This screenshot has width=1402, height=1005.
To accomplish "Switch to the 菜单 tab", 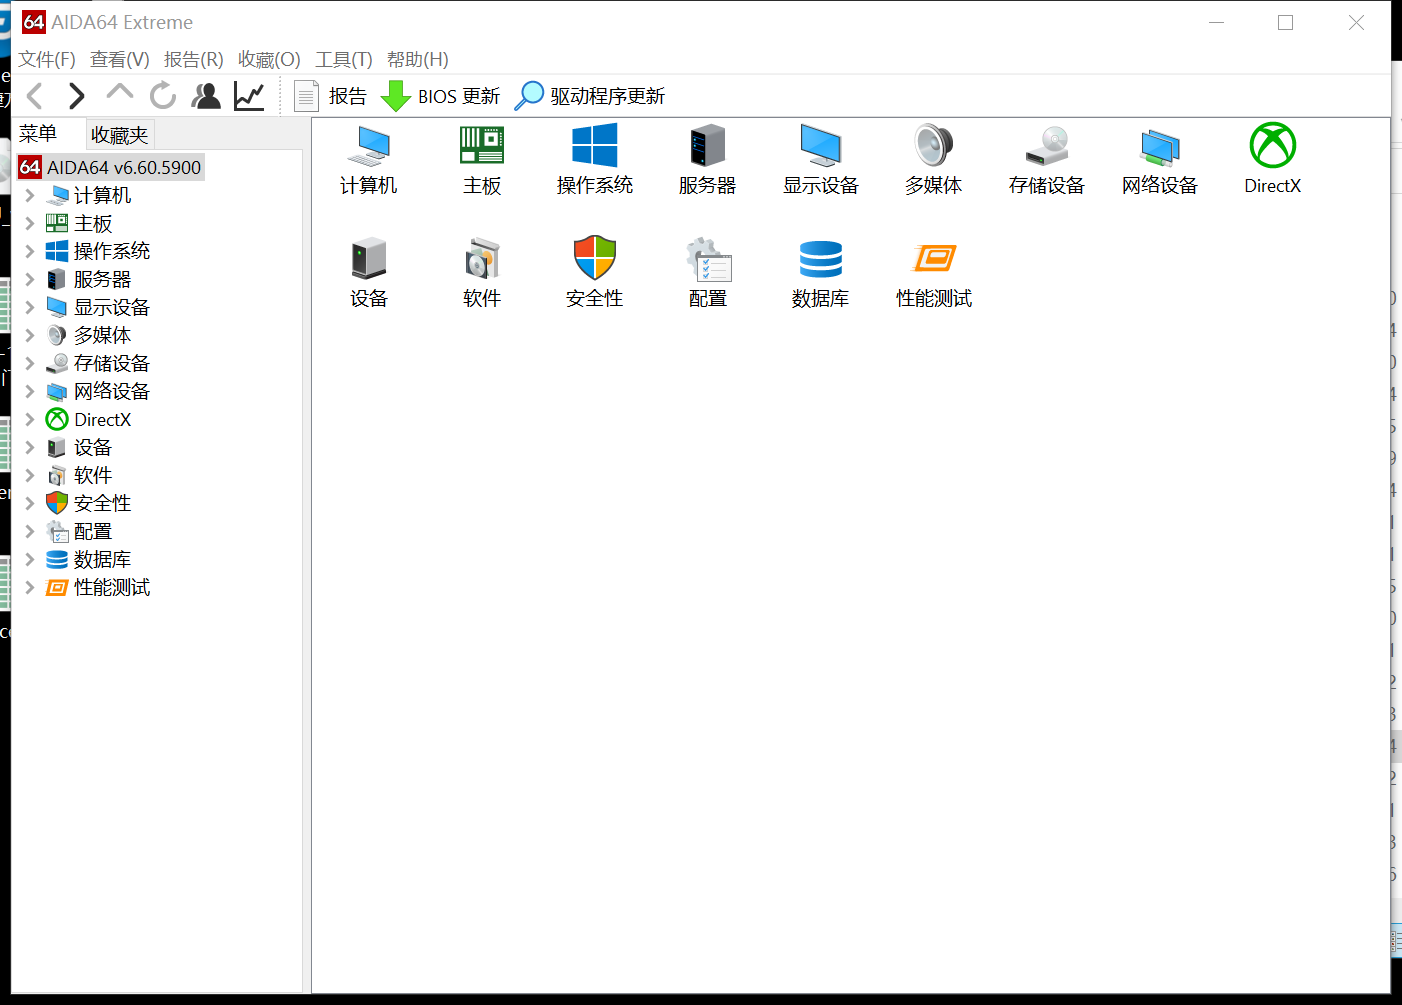I will 38,134.
